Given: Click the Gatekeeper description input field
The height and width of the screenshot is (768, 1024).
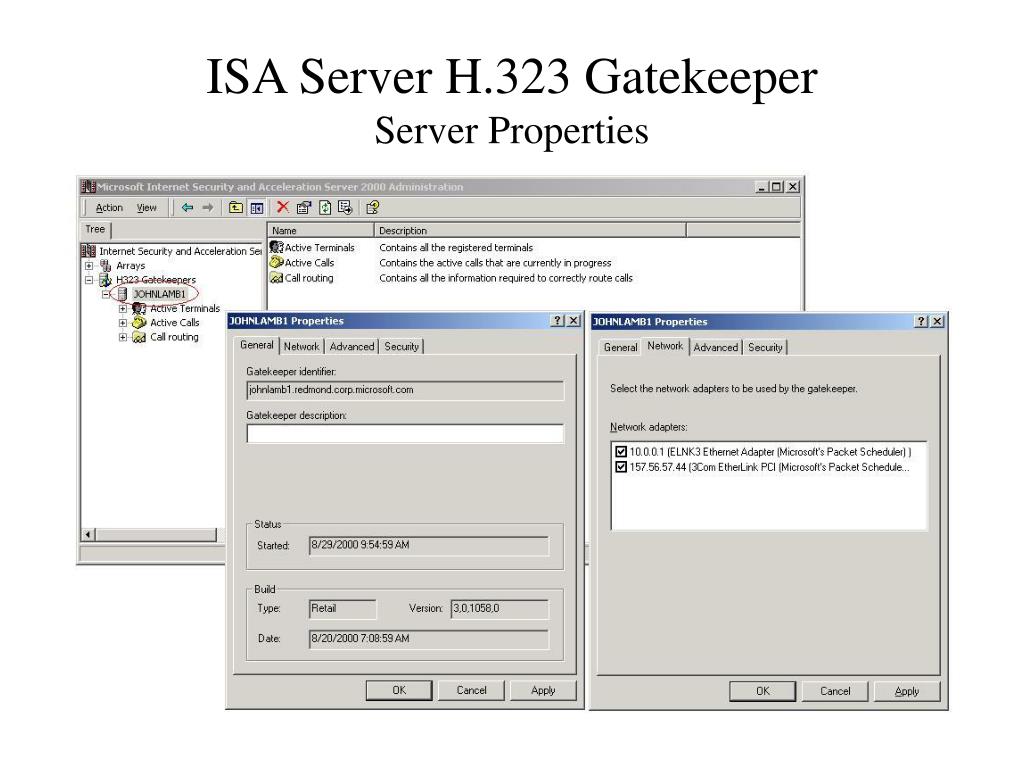Looking at the screenshot, I should pos(405,434).
